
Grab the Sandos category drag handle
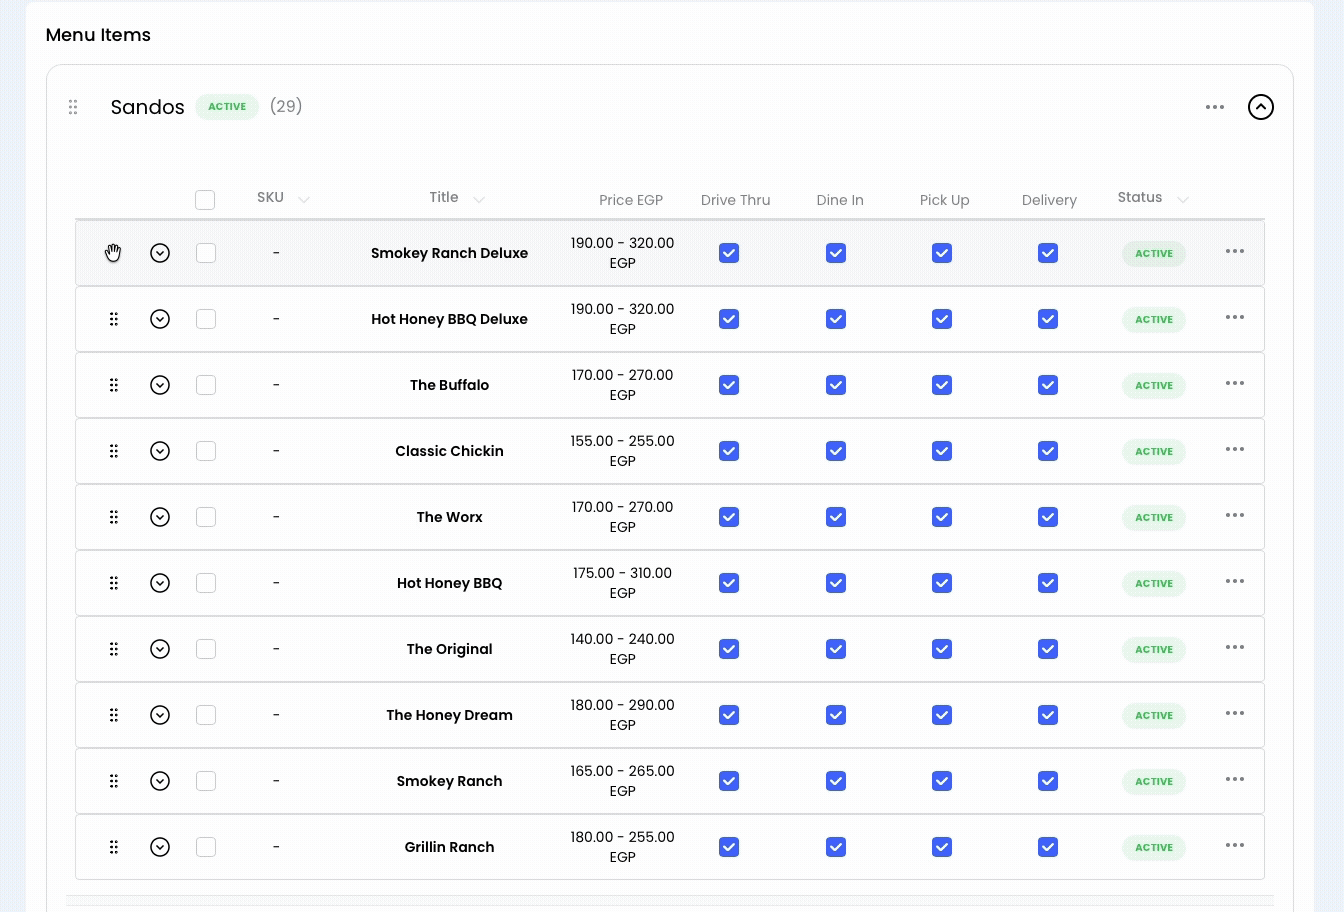(x=73, y=107)
